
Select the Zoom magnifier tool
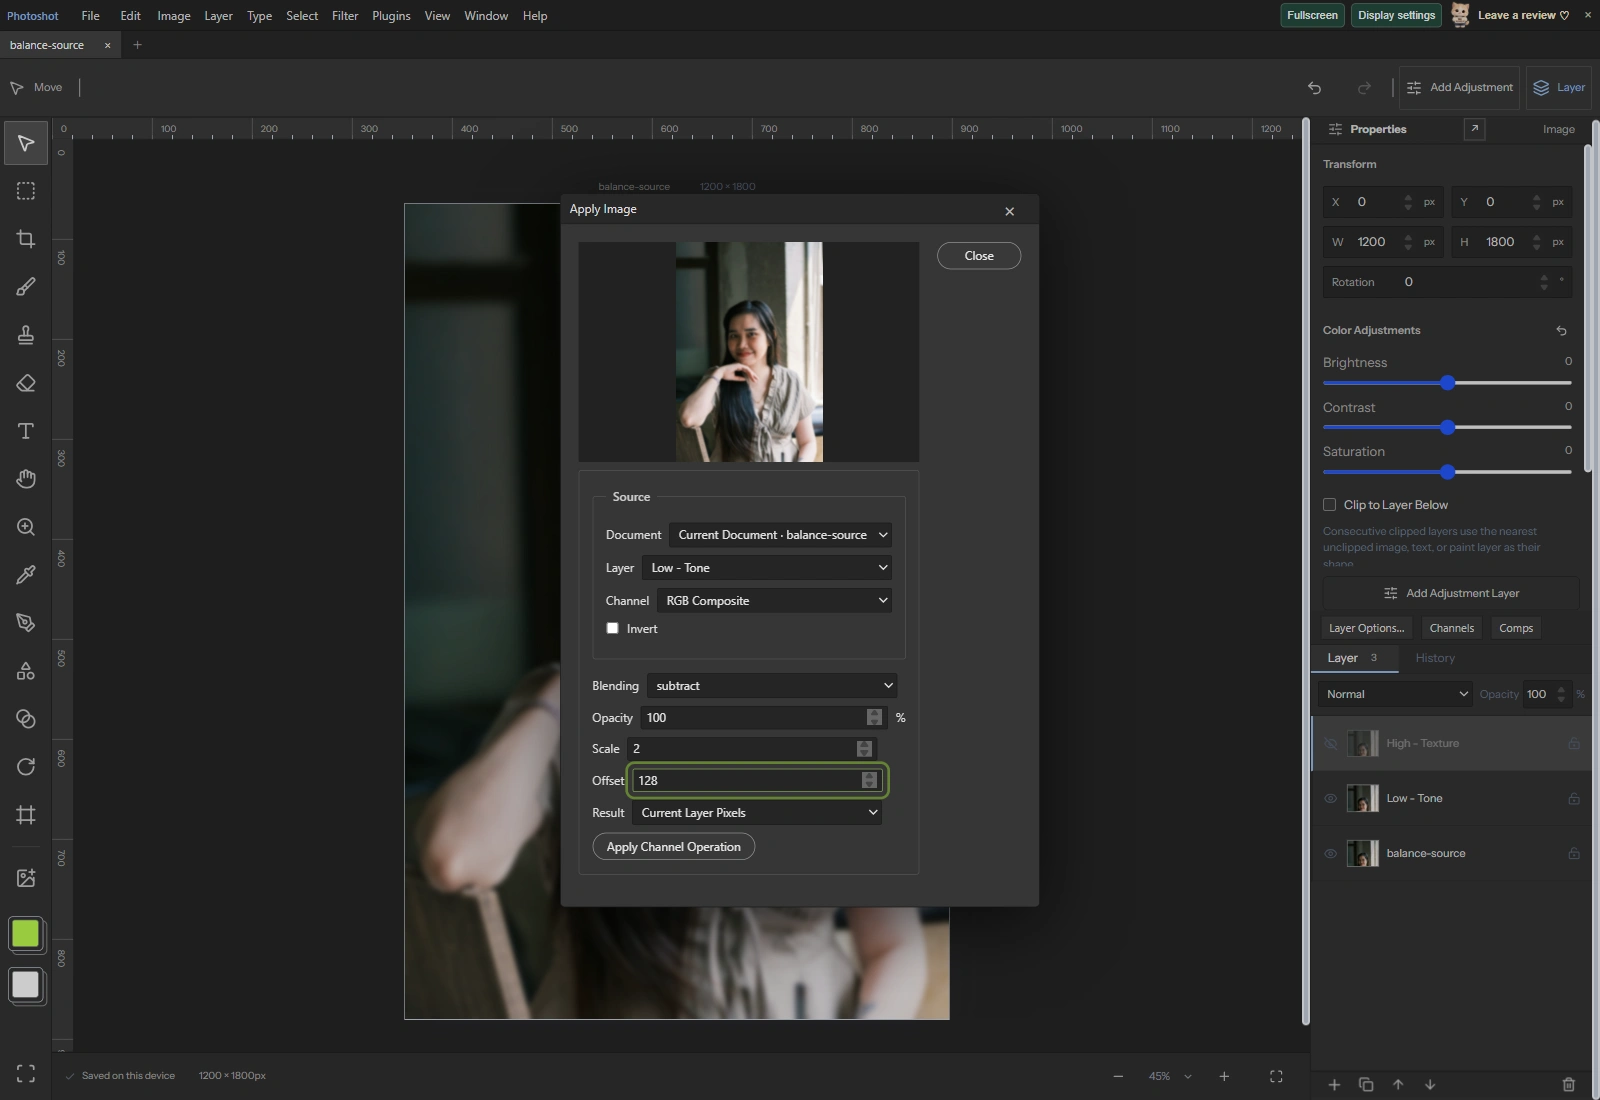[26, 527]
